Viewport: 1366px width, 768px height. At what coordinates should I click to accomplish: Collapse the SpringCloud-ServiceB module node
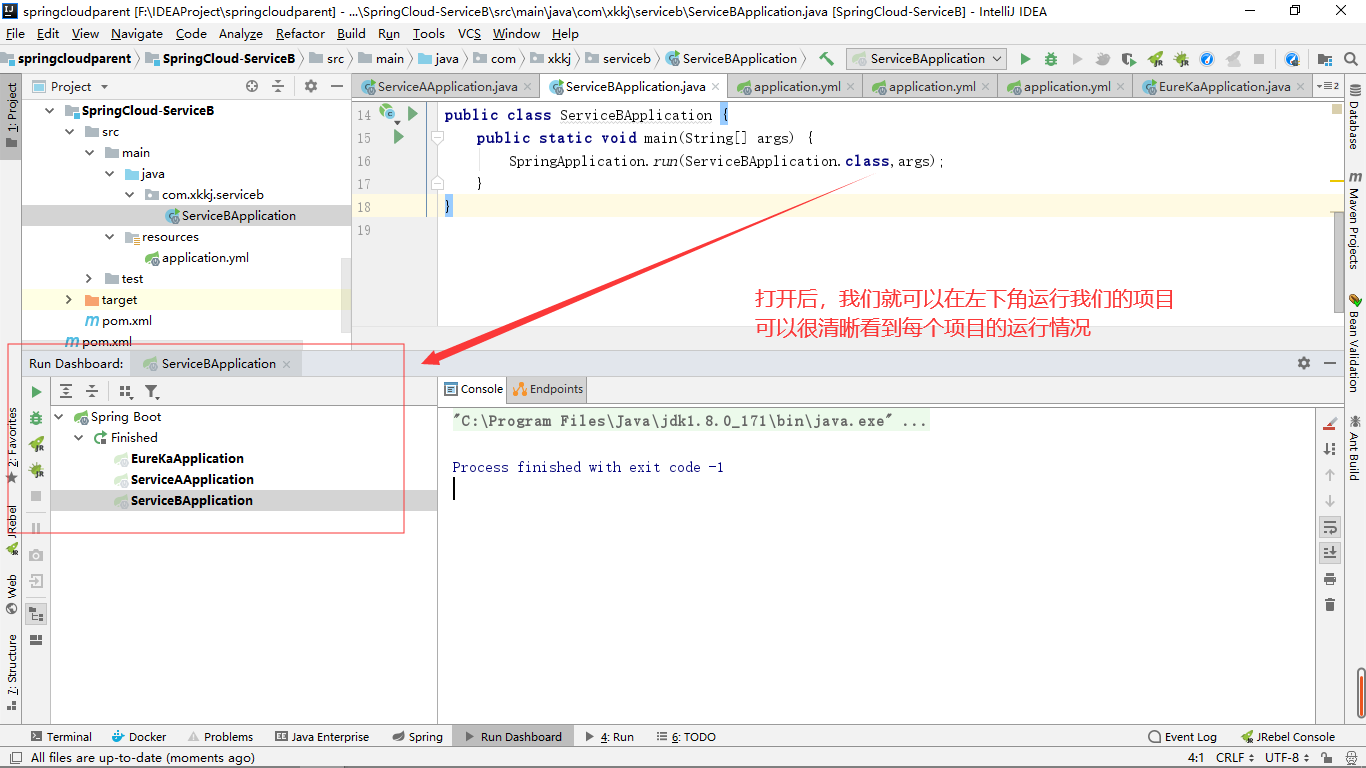[50, 111]
